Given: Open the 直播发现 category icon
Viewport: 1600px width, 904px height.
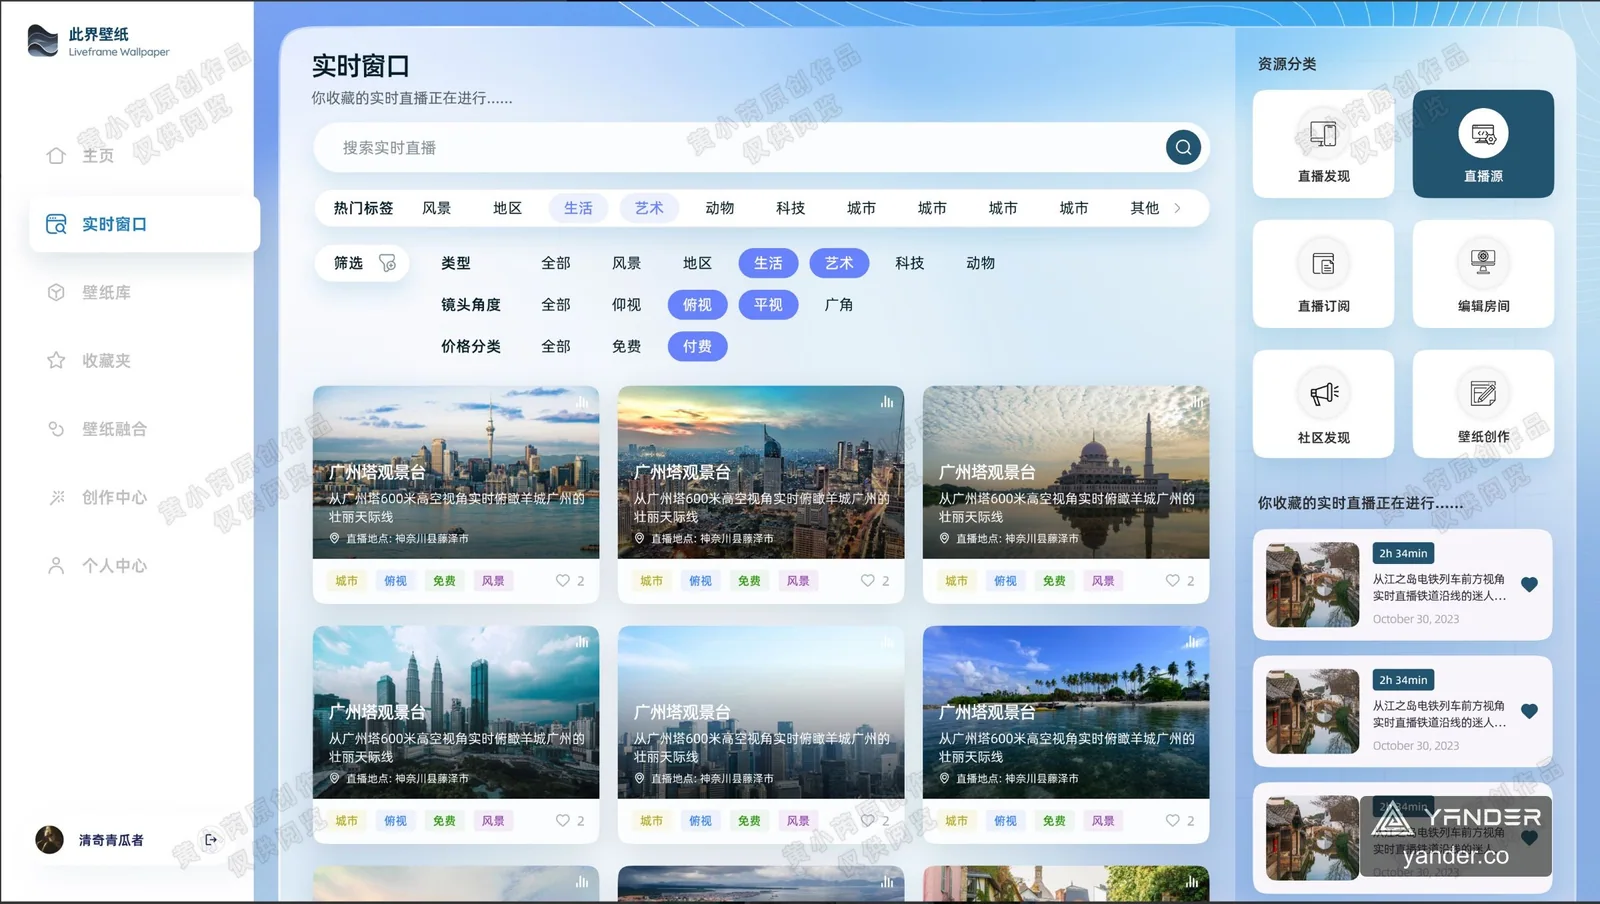Looking at the screenshot, I should pyautogui.click(x=1323, y=134).
